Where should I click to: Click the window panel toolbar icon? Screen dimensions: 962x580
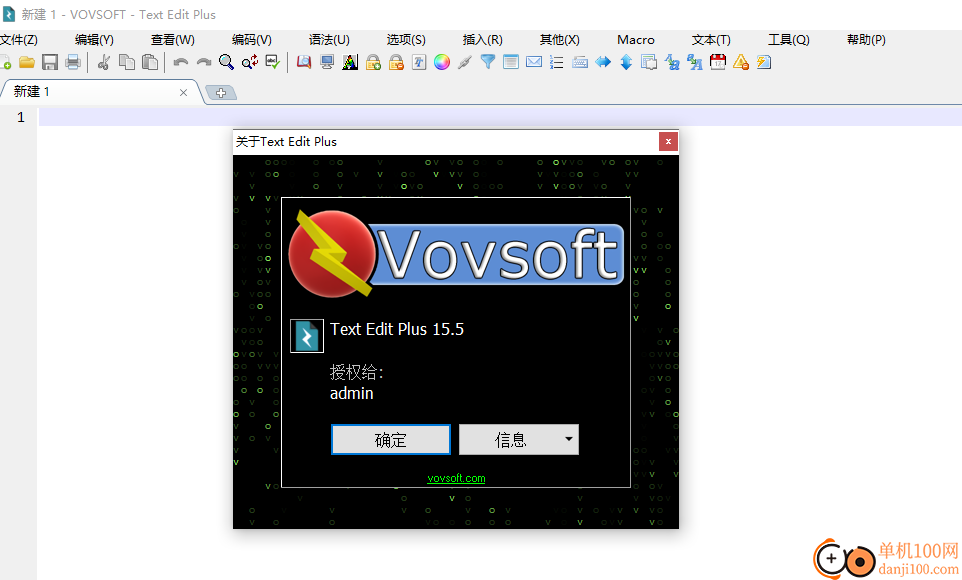pos(511,63)
